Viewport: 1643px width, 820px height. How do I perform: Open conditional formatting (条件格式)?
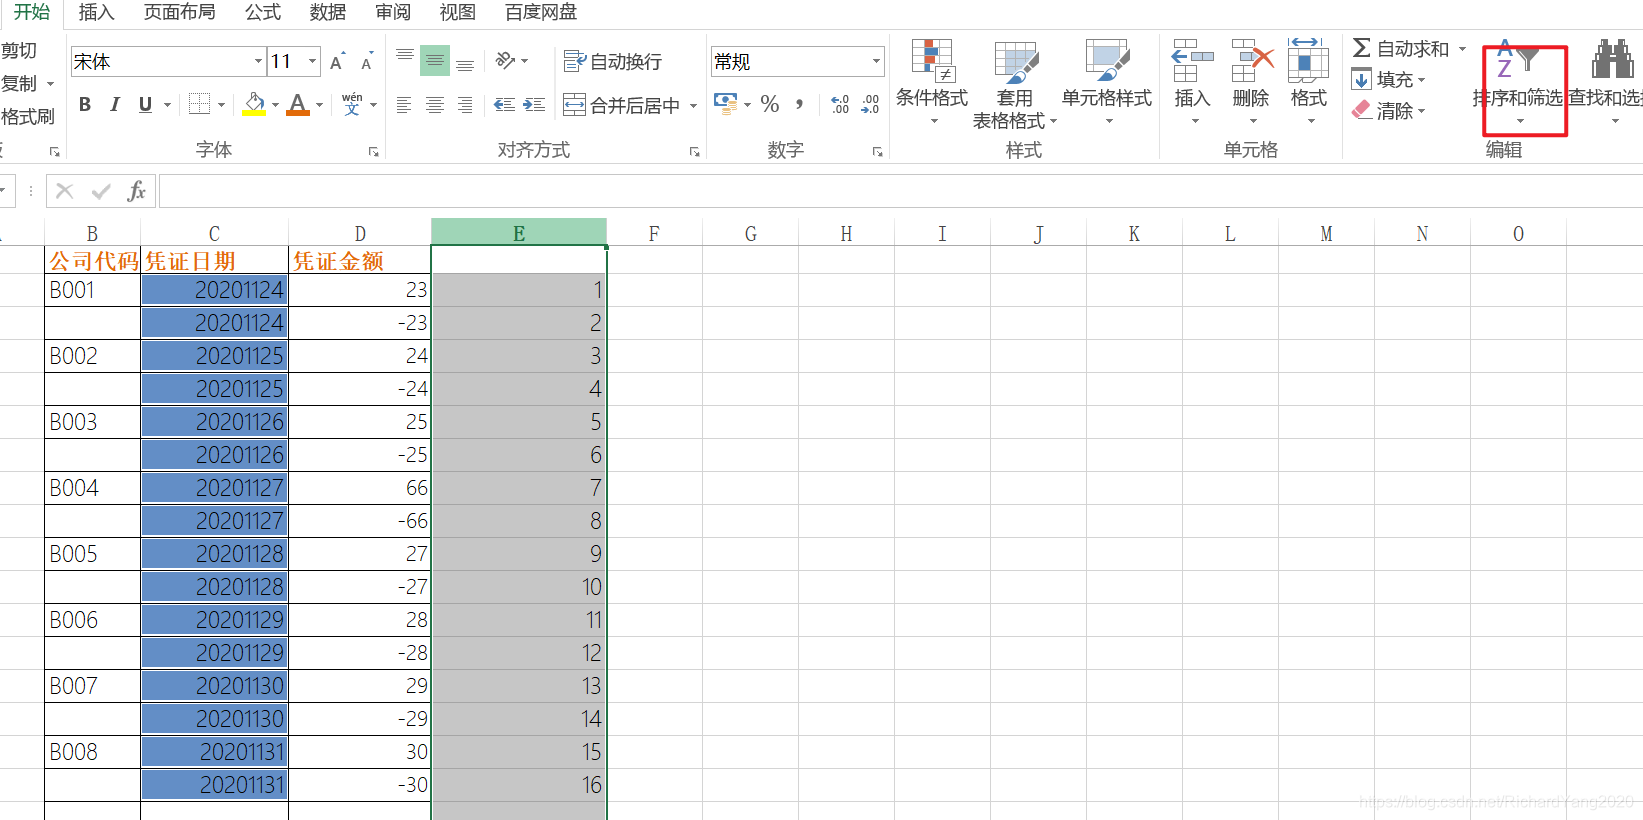coord(932,83)
